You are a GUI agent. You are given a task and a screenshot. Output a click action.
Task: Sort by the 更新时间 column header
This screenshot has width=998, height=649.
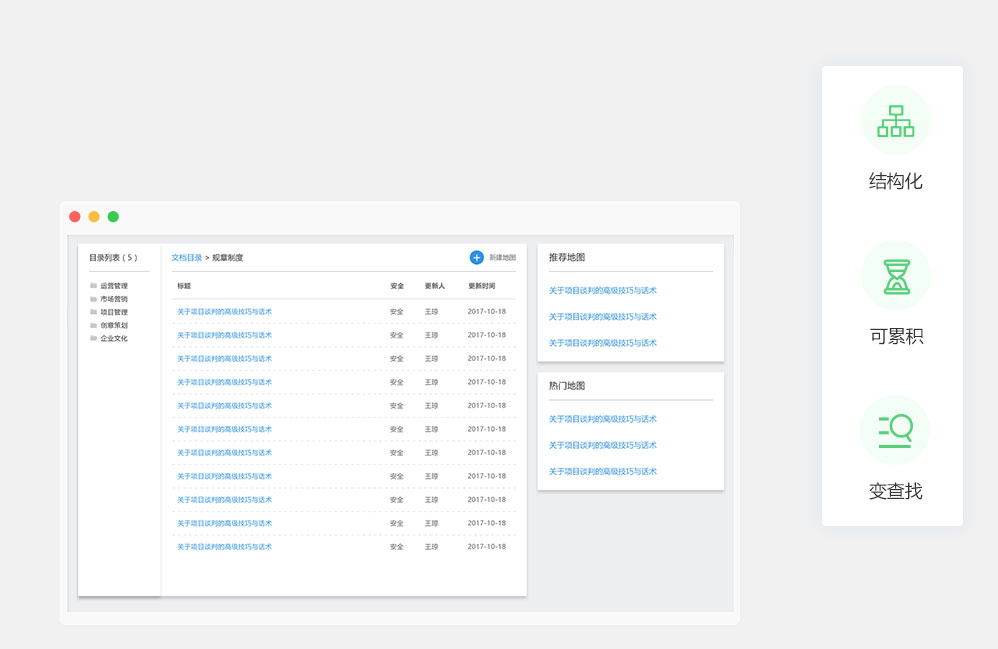tap(481, 286)
